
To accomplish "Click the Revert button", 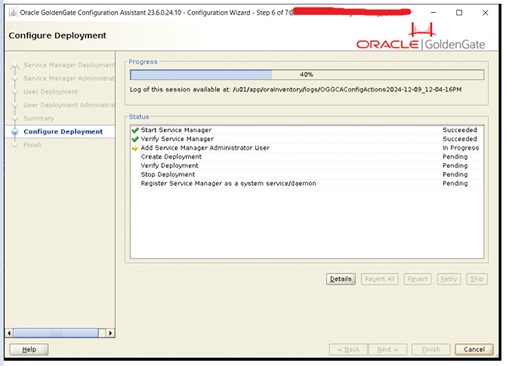I will coord(417,279).
